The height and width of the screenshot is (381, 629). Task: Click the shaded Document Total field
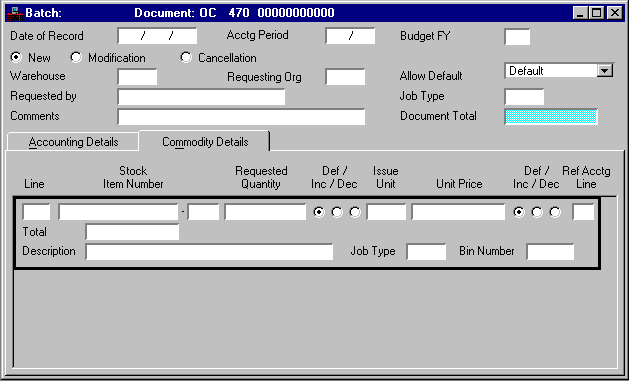point(551,117)
